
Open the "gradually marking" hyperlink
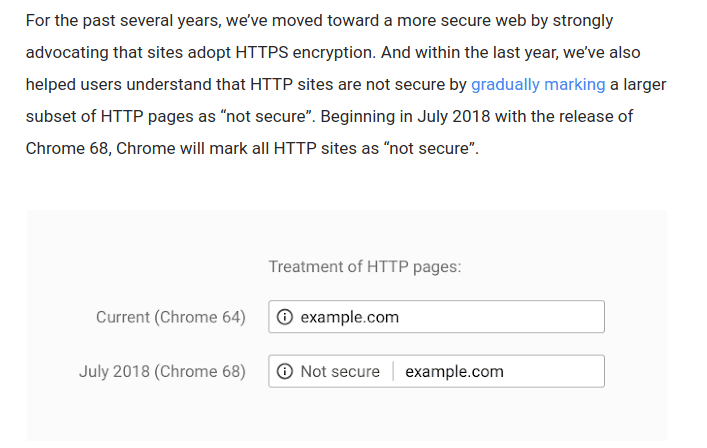click(x=537, y=84)
